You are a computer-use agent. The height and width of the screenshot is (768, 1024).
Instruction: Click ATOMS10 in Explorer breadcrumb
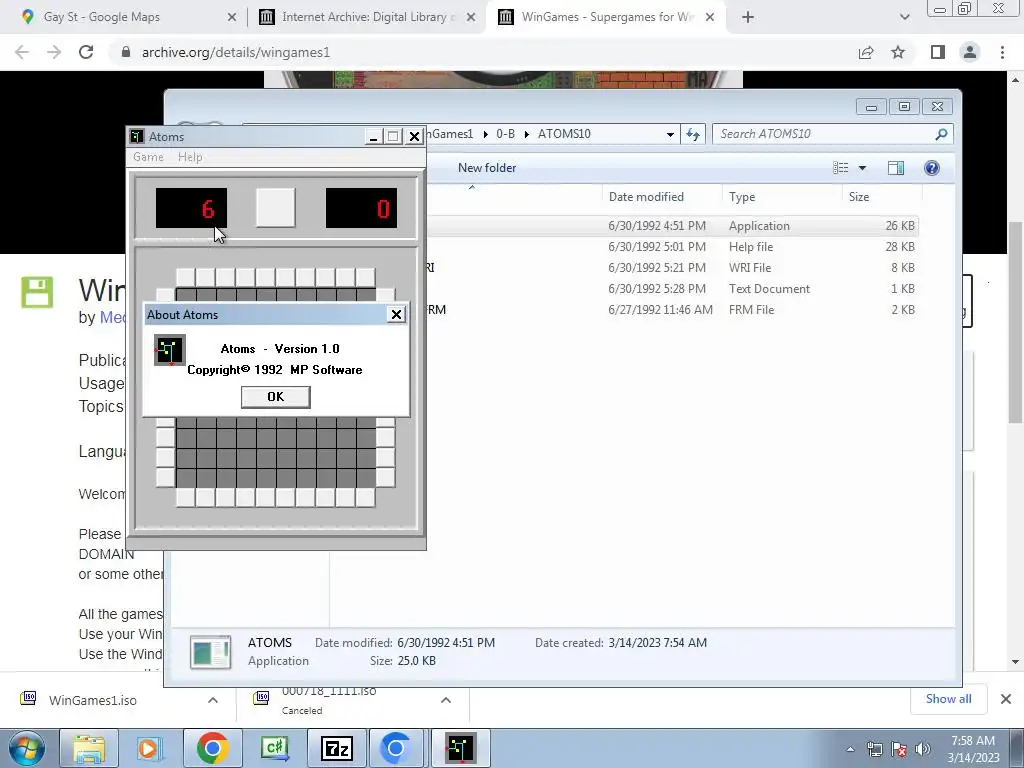click(x=564, y=134)
